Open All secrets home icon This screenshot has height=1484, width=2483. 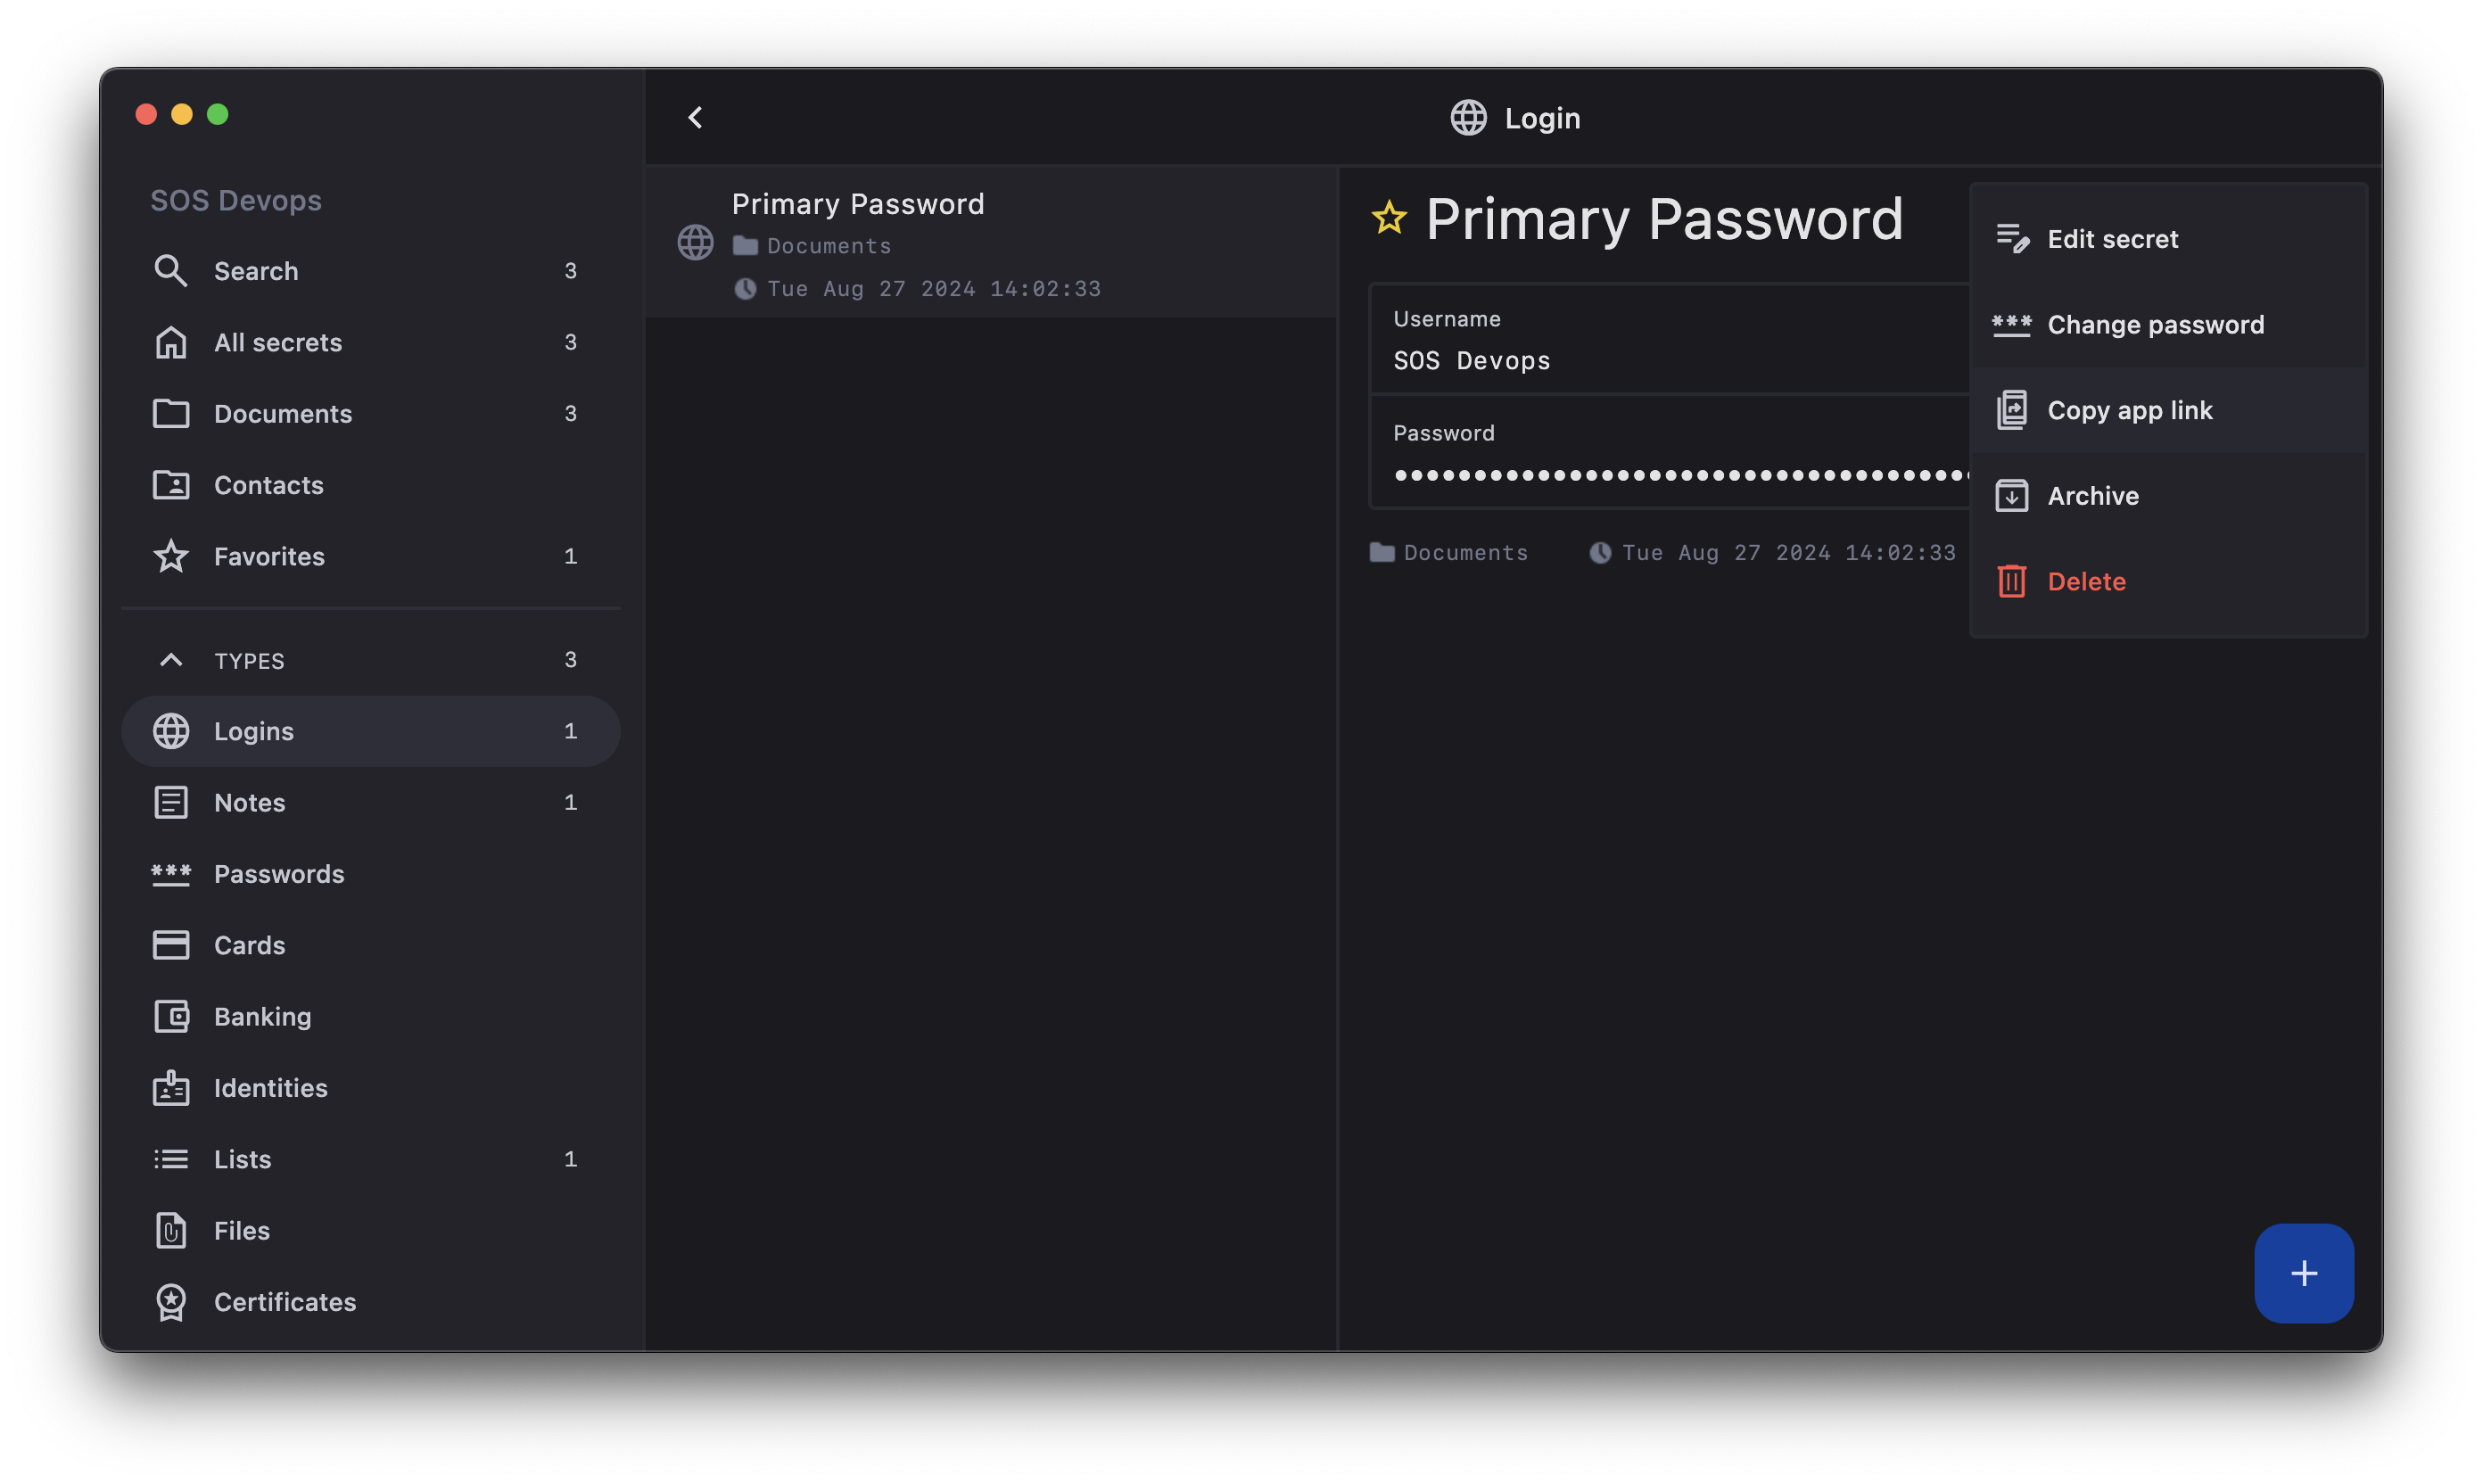171,342
